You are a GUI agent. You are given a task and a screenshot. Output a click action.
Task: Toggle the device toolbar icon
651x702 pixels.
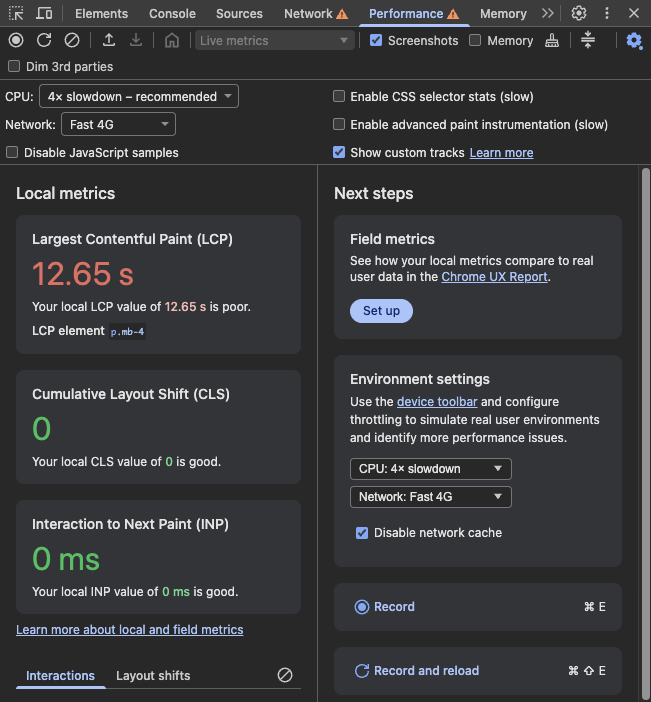[x=44, y=13]
